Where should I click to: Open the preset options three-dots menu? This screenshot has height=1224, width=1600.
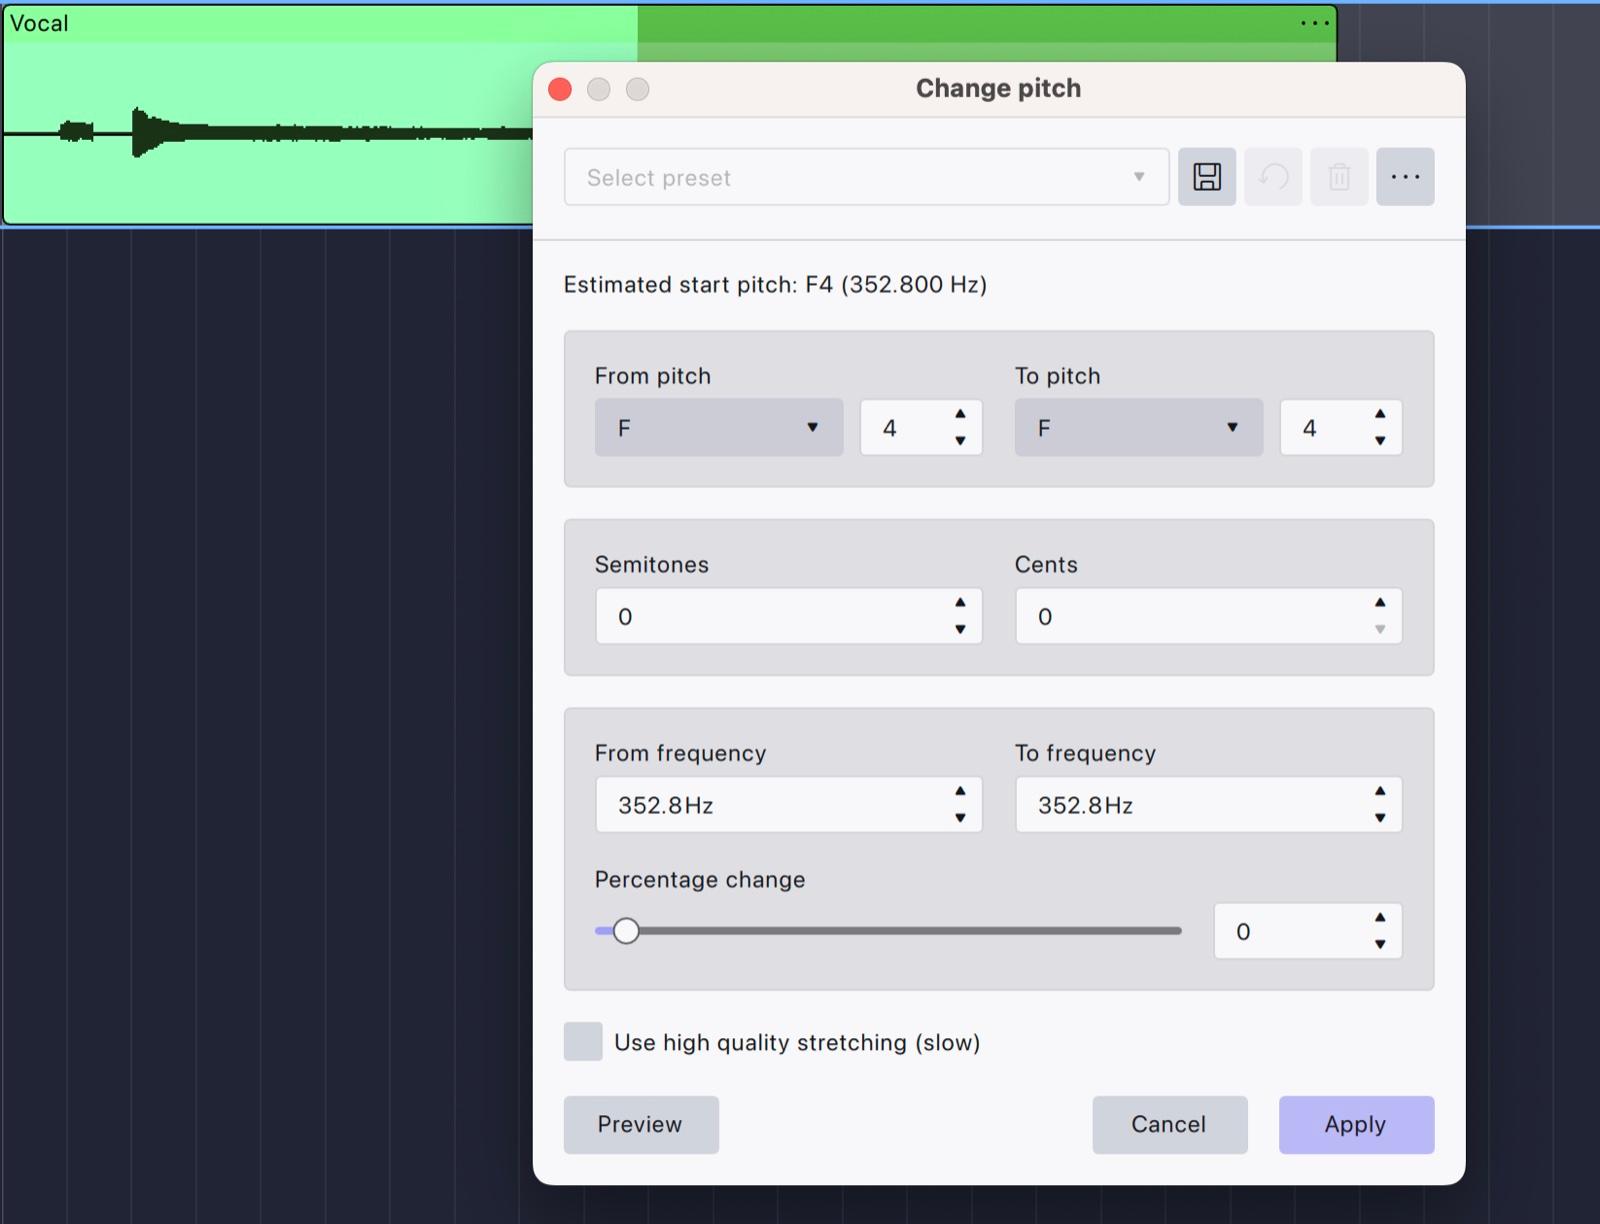tap(1405, 177)
